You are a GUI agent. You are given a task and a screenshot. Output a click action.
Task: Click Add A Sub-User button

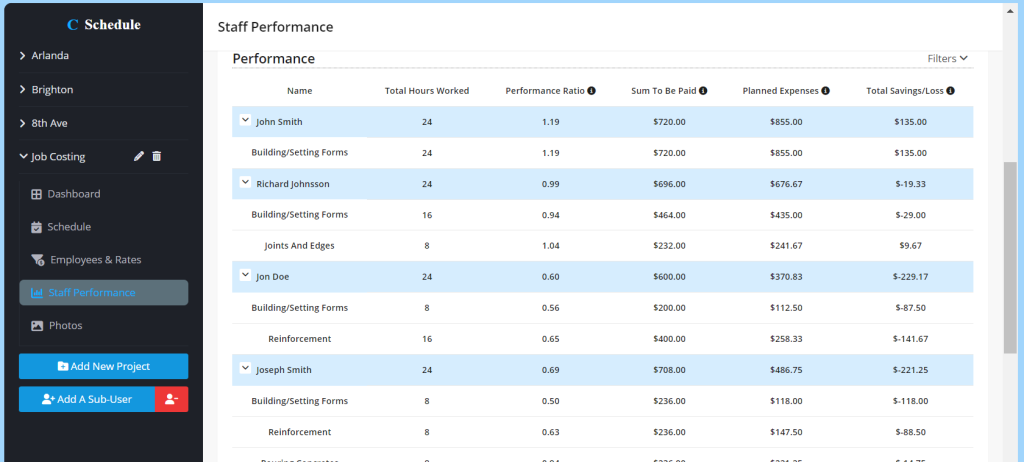click(x=87, y=399)
